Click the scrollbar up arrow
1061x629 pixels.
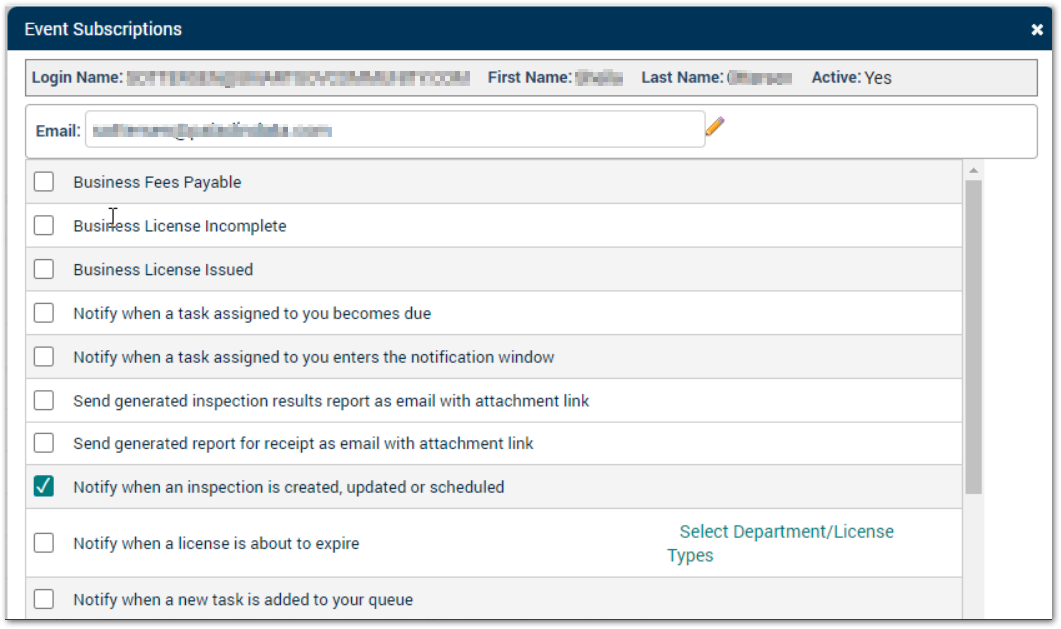point(974,168)
